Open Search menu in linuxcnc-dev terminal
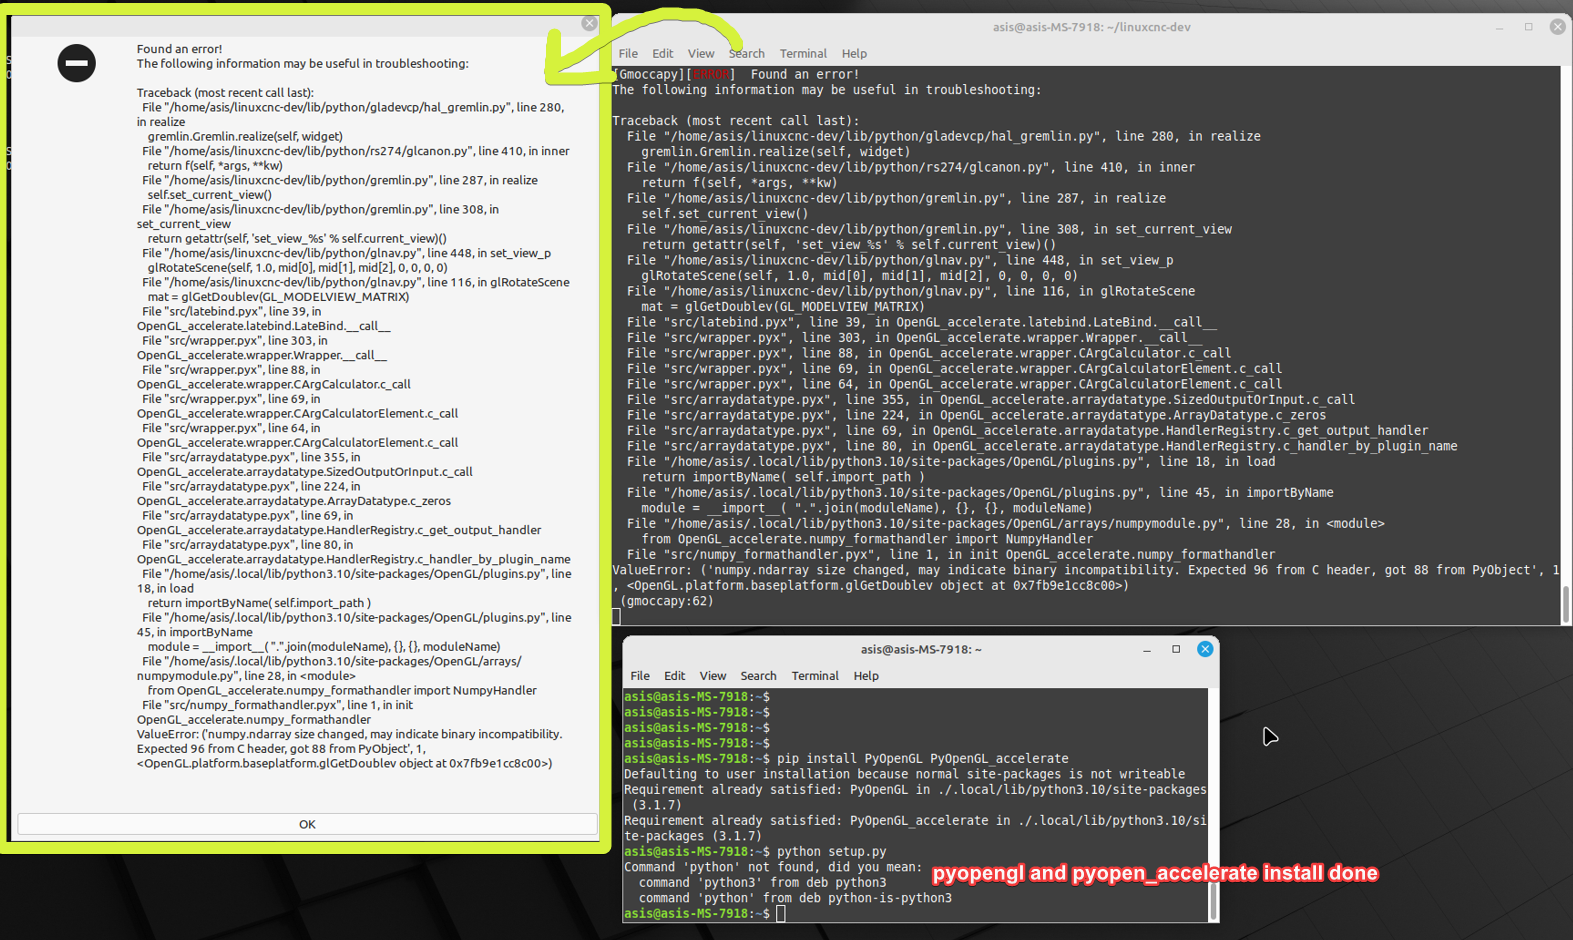 tap(746, 54)
